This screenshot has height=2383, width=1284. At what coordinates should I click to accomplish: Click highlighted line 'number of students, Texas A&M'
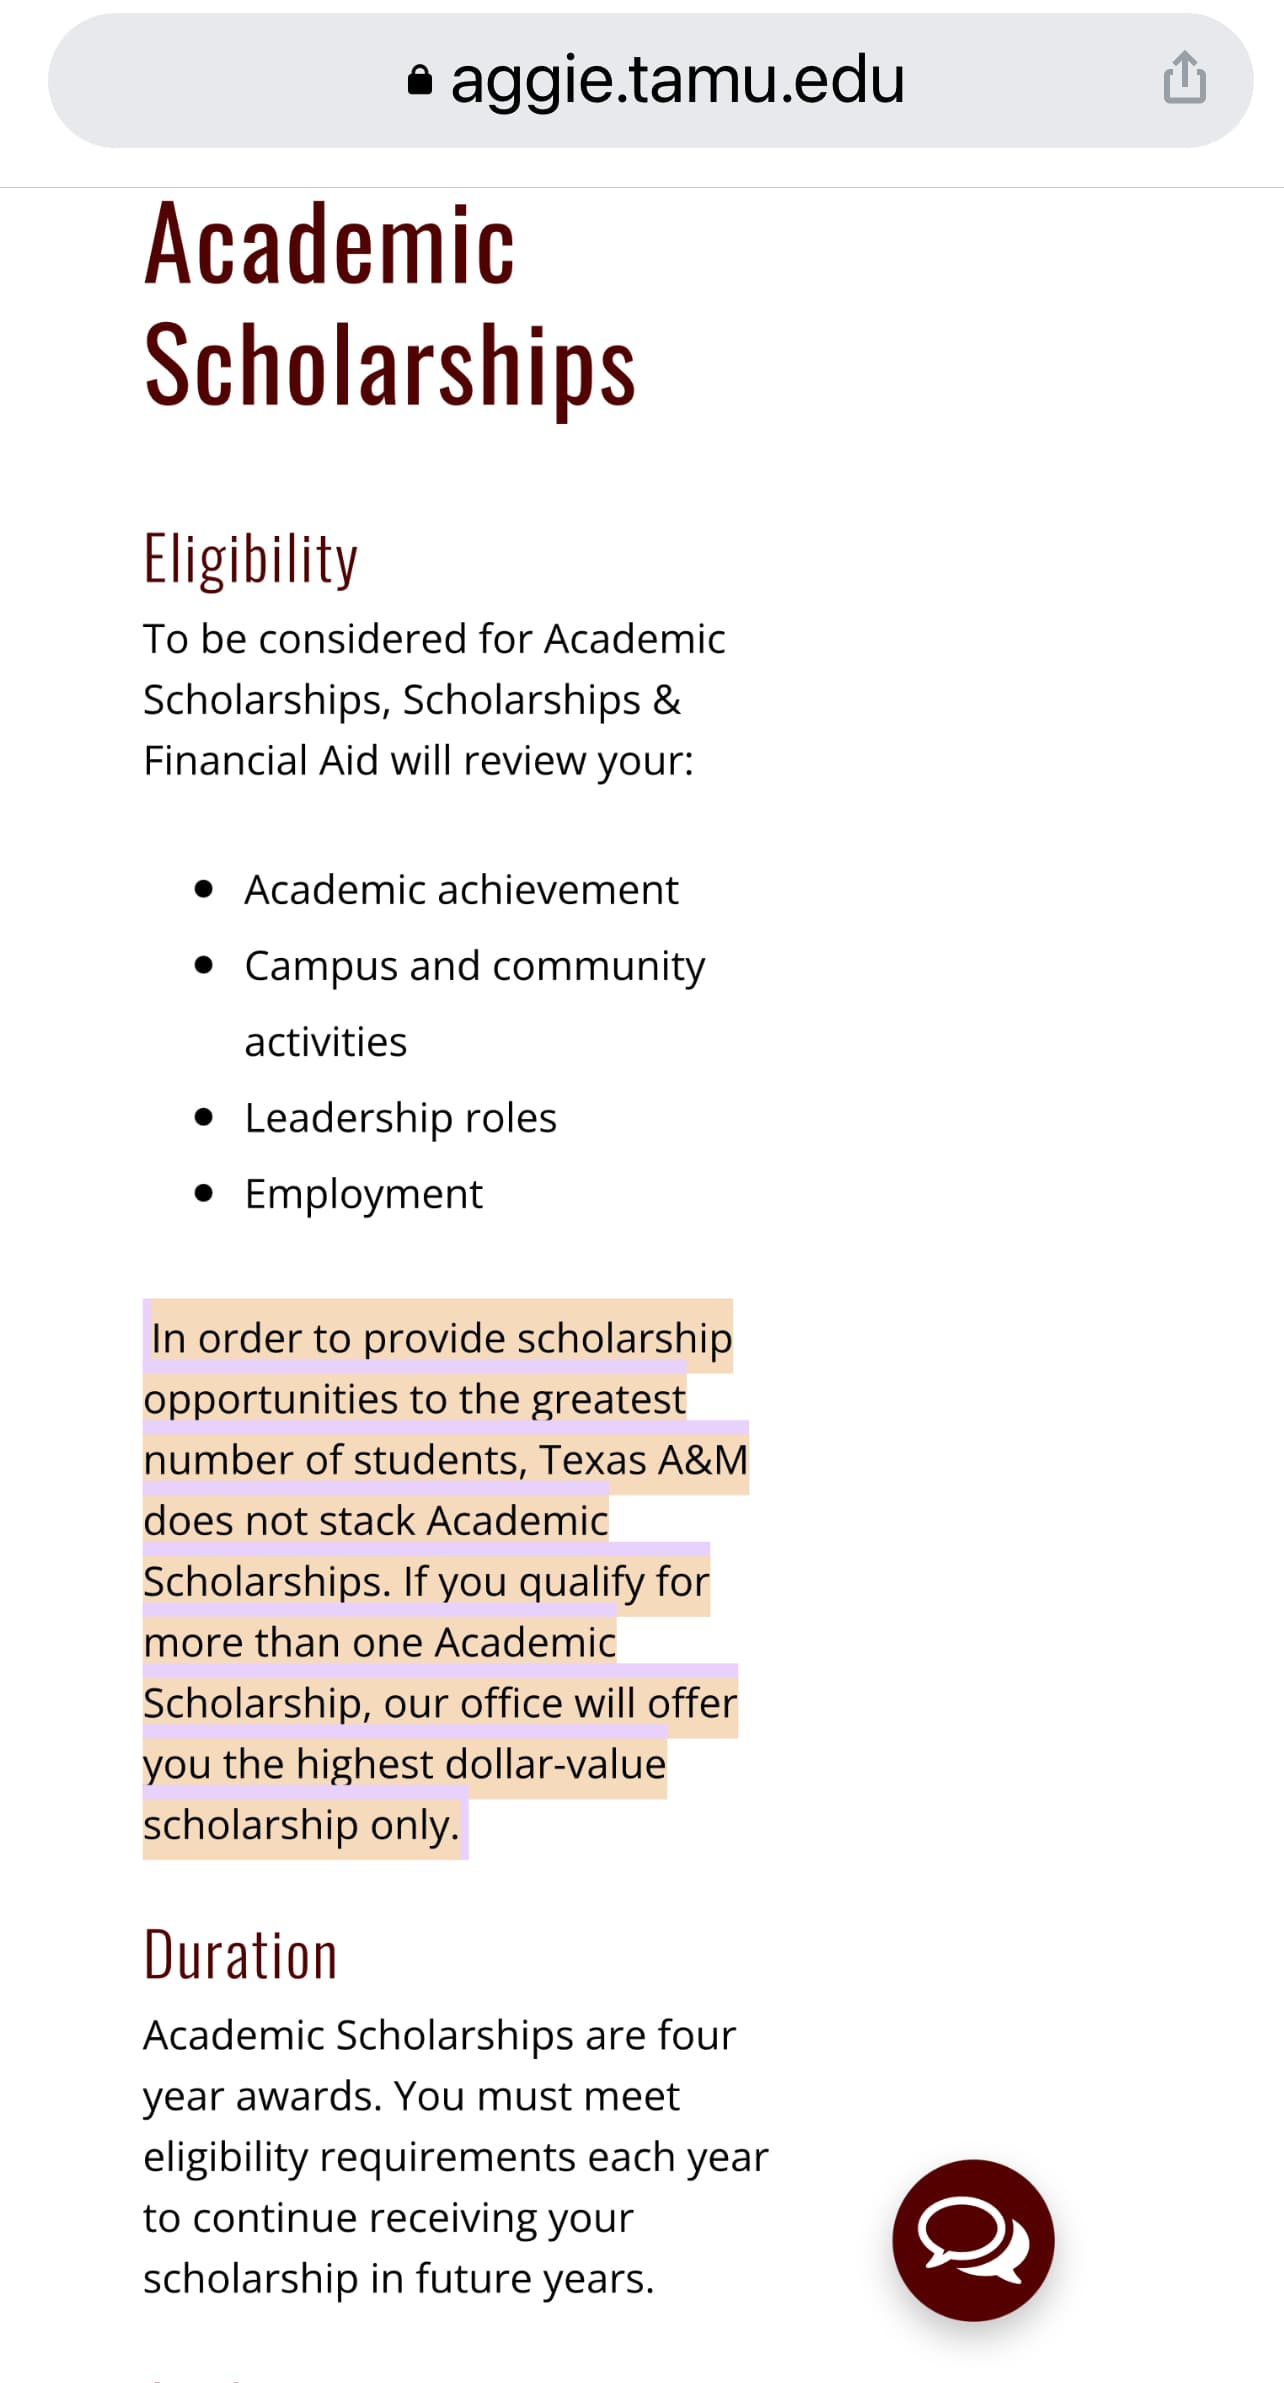pos(446,1460)
